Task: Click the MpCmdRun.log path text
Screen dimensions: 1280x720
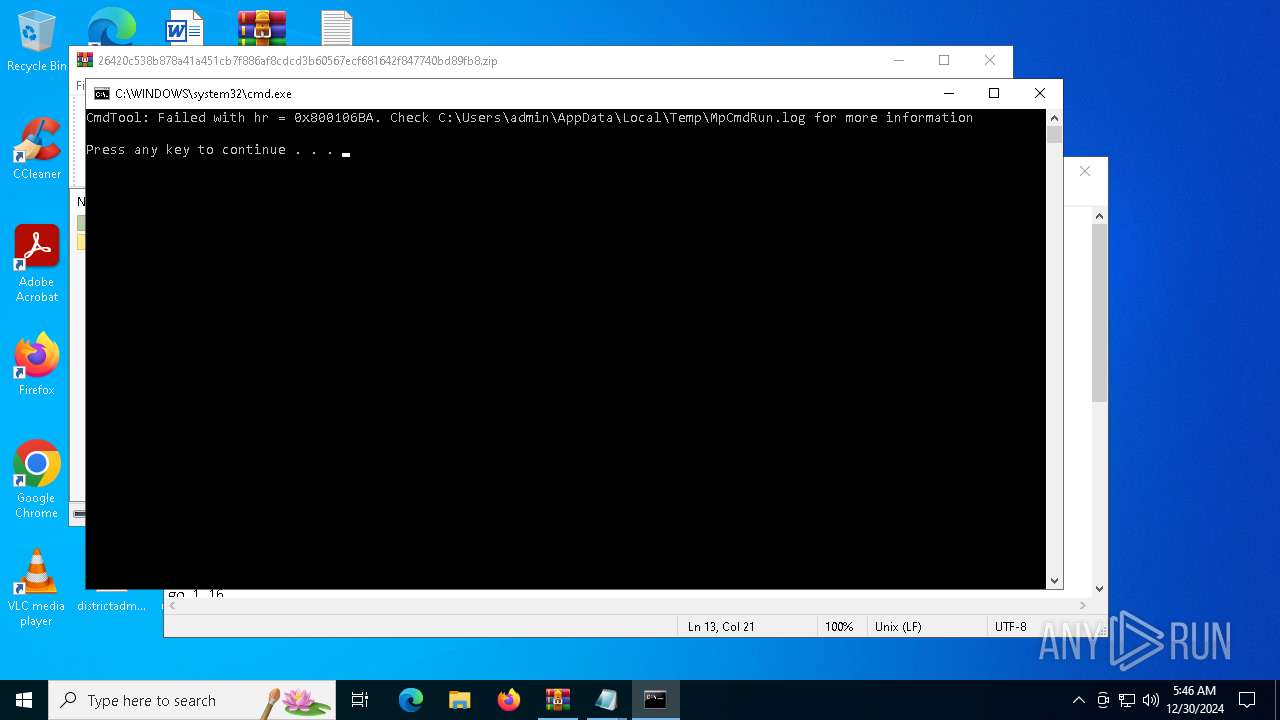Action: coord(622,118)
